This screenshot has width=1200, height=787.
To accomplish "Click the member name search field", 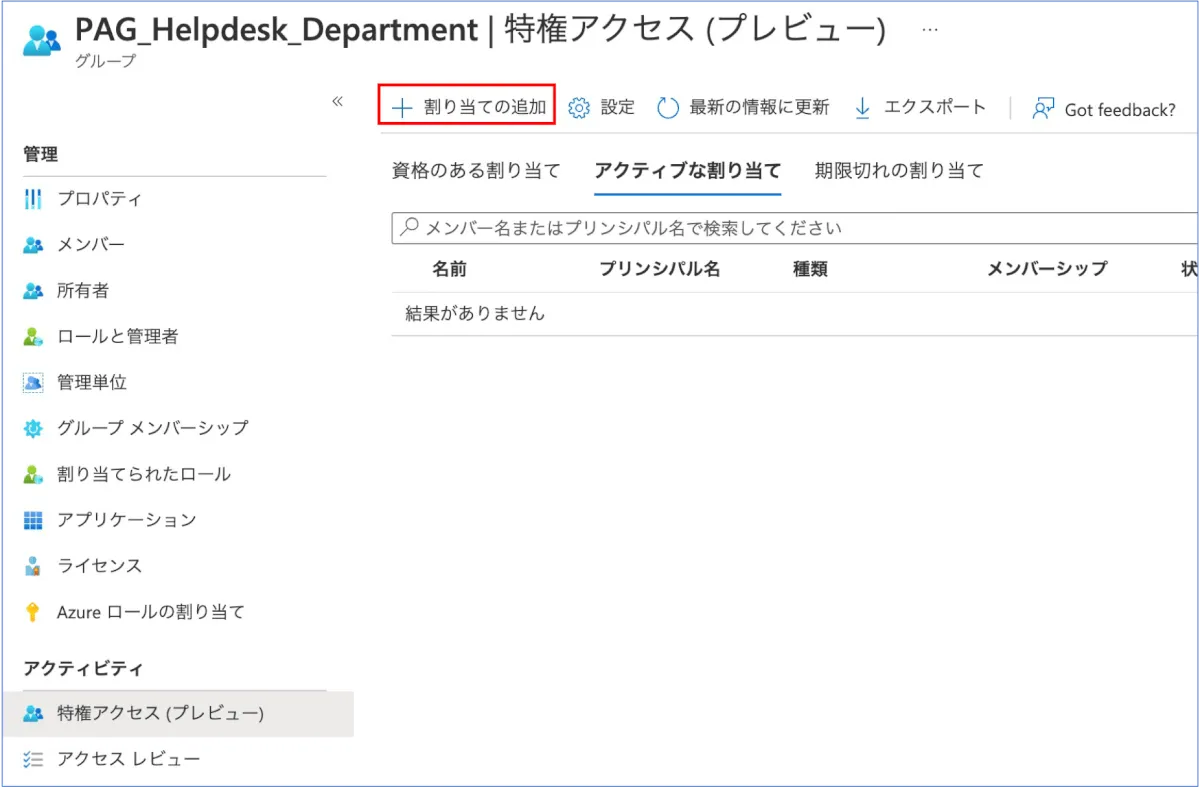I will (x=795, y=228).
